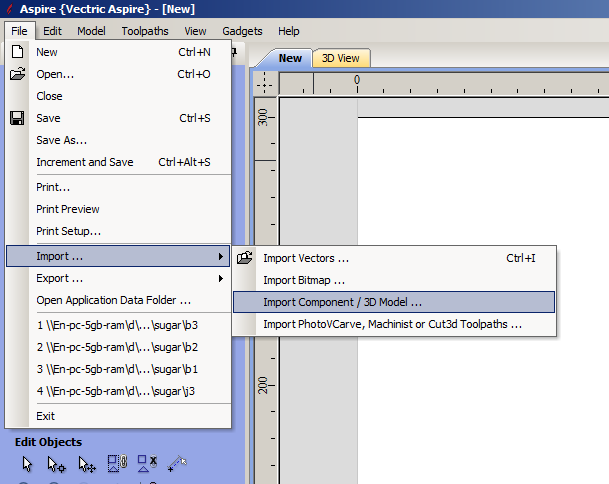Choose New from the File menu
609x484 pixels.
(118, 52)
